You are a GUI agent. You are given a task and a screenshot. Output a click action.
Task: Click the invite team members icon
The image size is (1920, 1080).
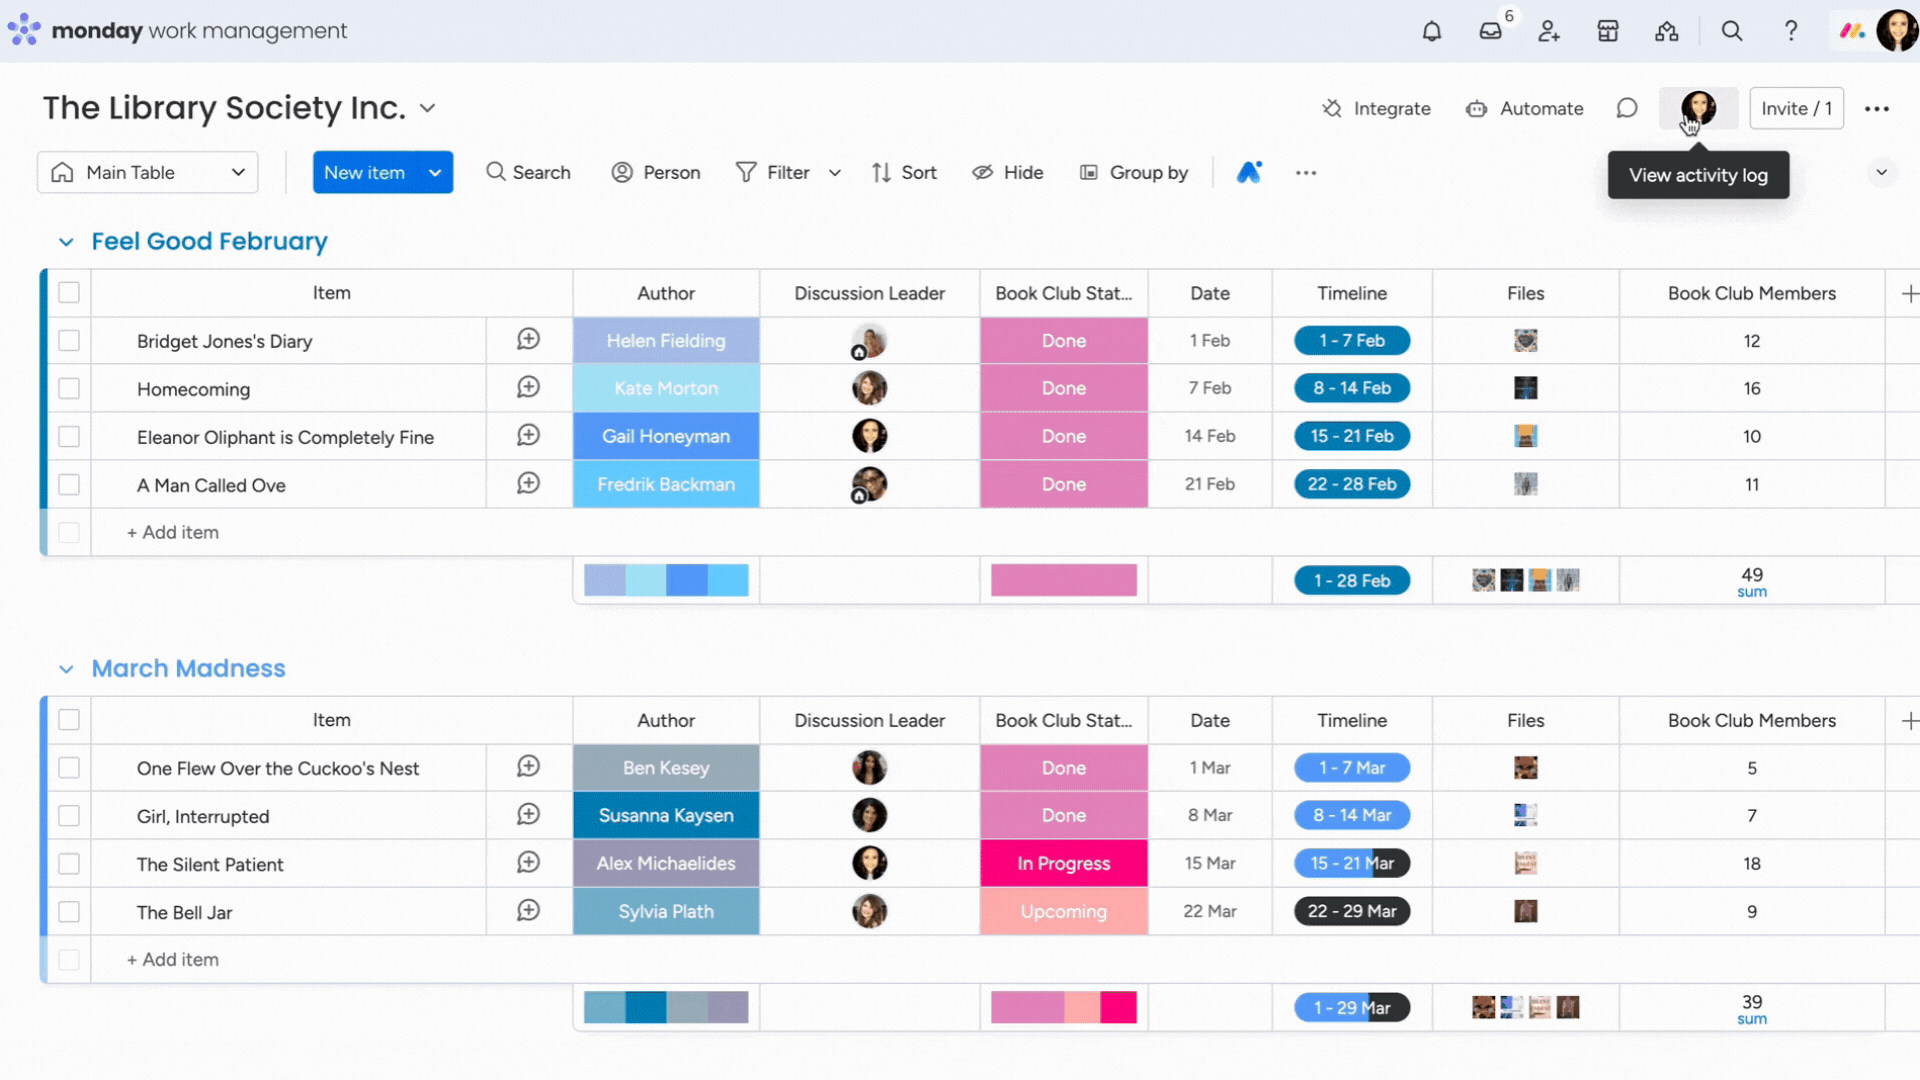1548,29
